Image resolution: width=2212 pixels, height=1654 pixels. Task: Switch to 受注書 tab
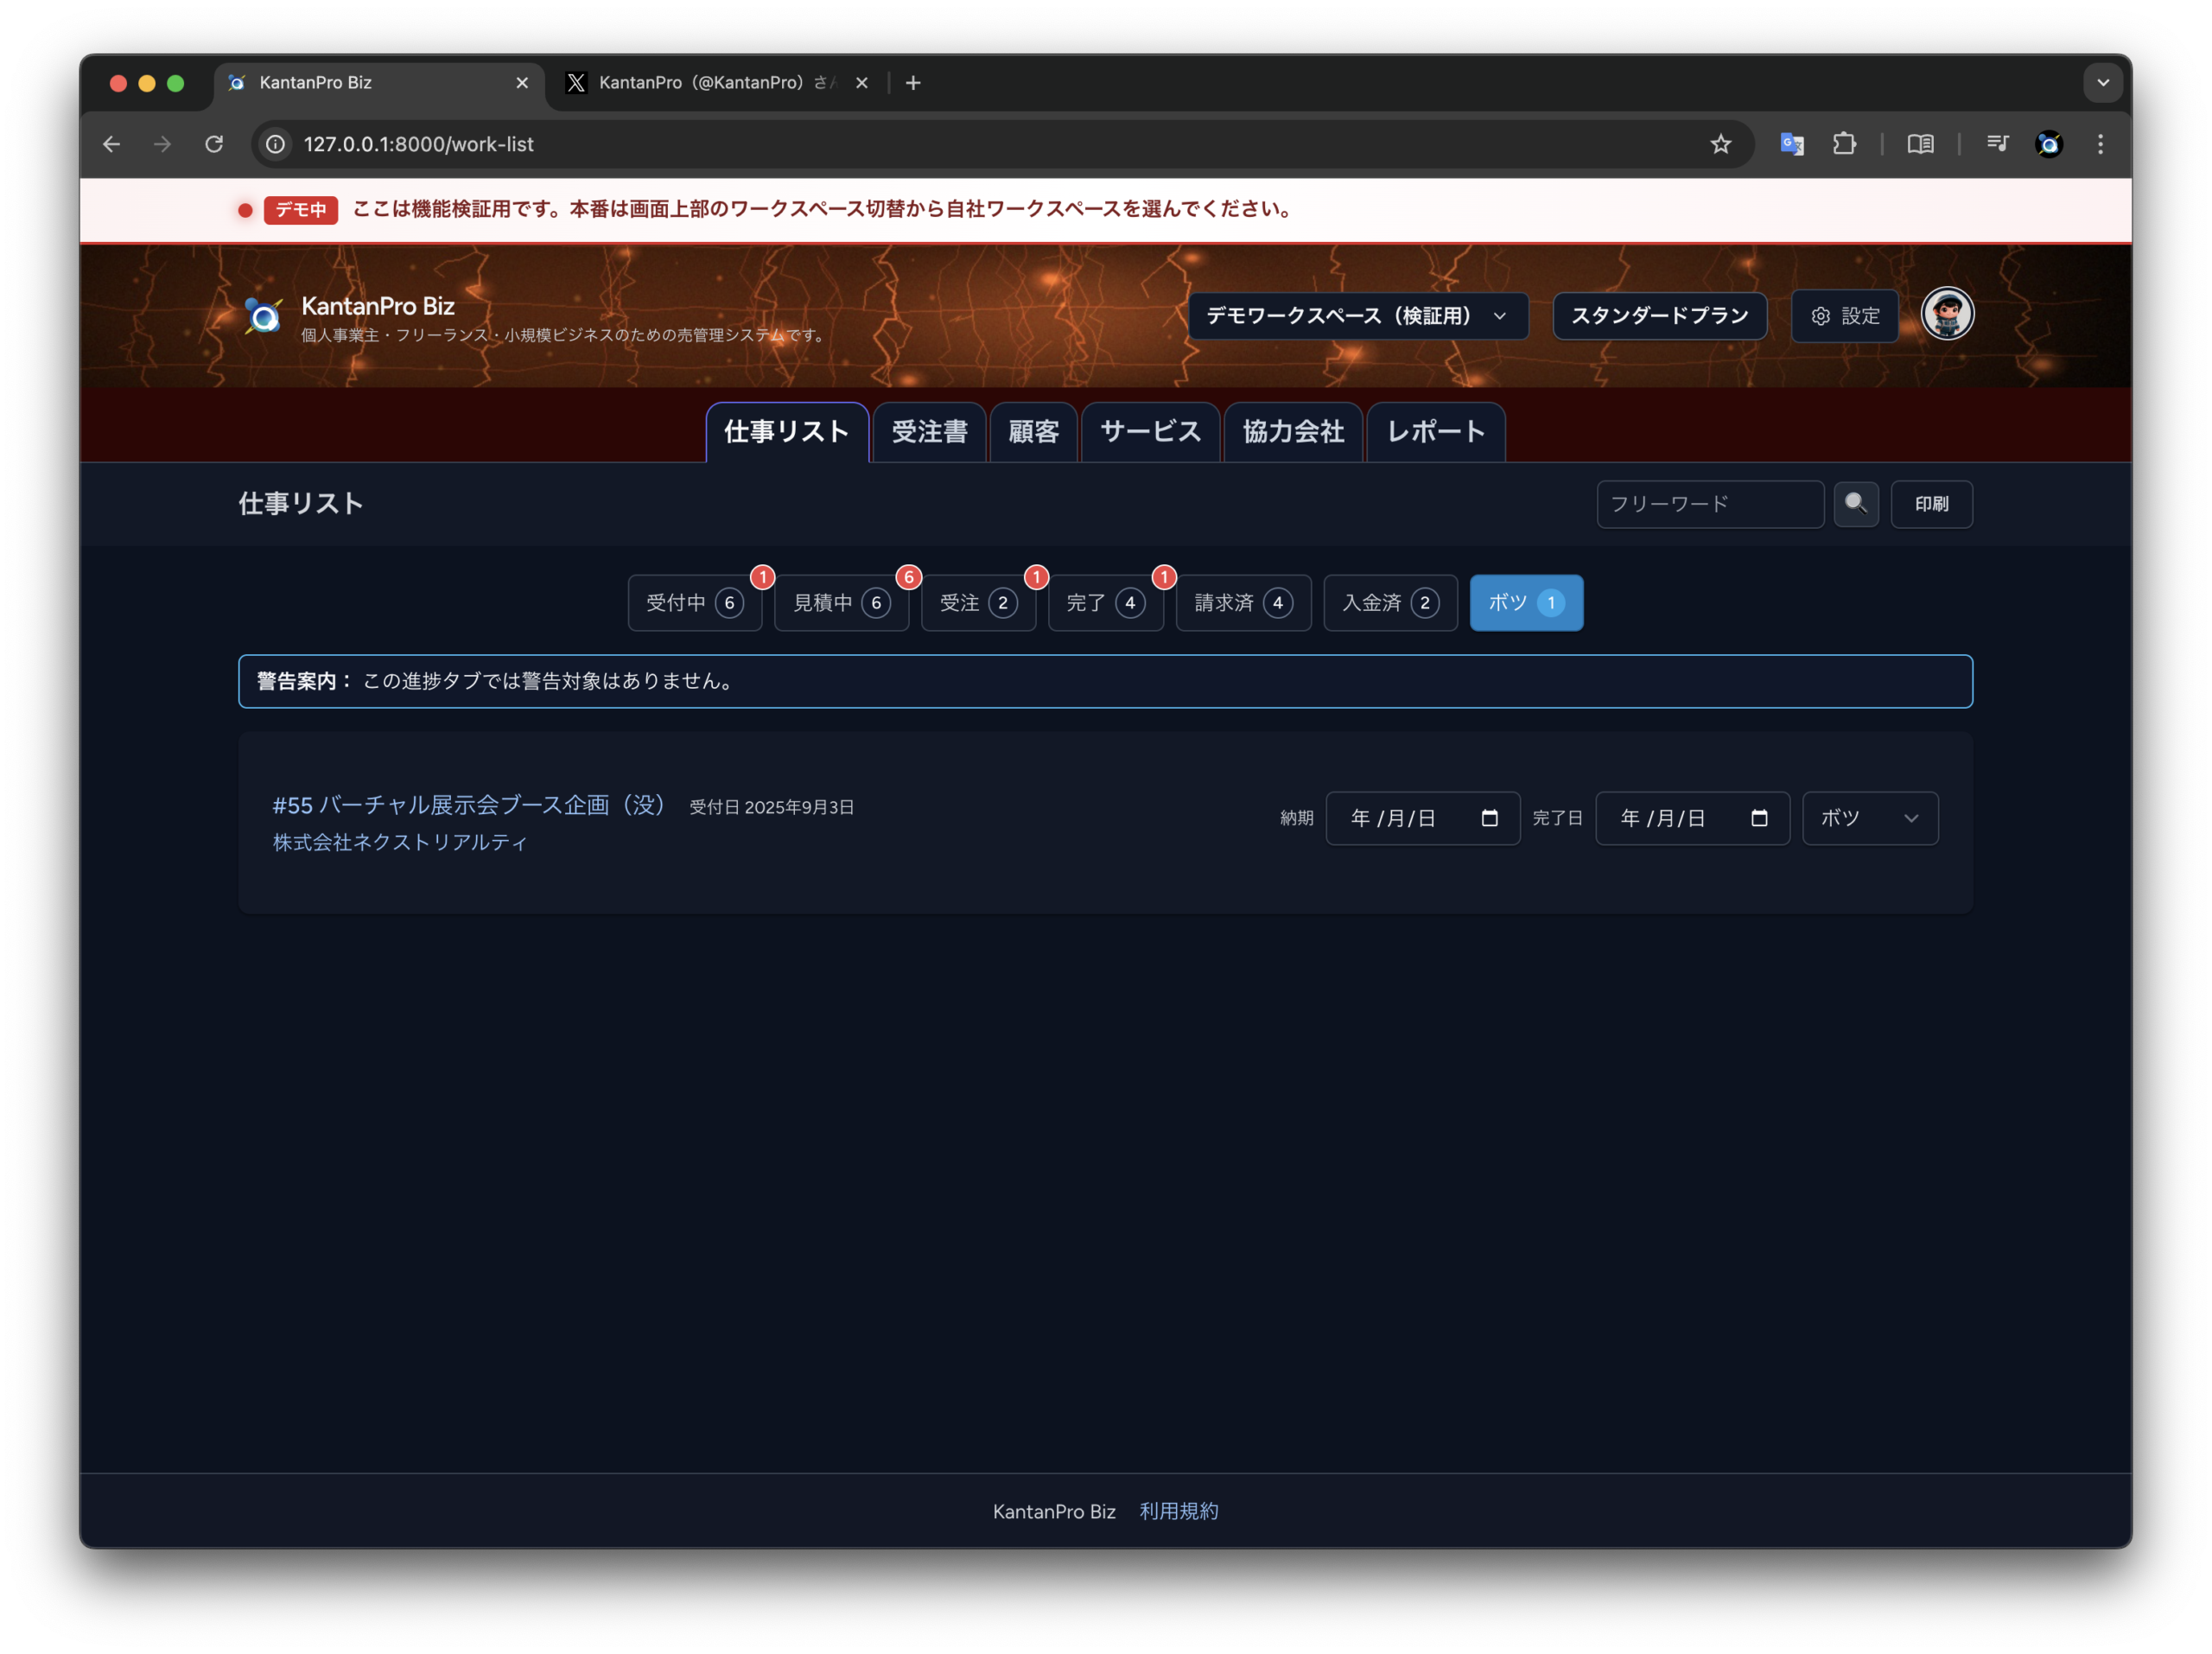pyautogui.click(x=929, y=432)
